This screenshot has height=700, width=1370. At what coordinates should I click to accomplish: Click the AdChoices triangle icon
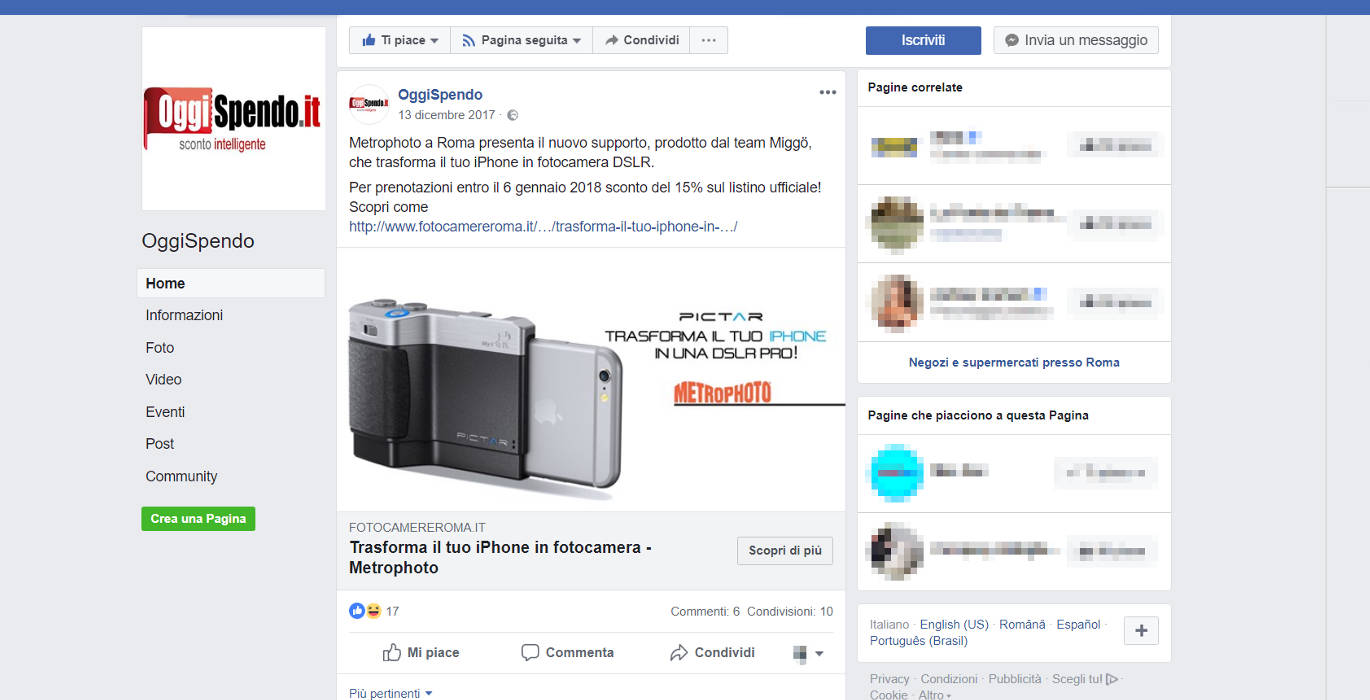[1112, 679]
